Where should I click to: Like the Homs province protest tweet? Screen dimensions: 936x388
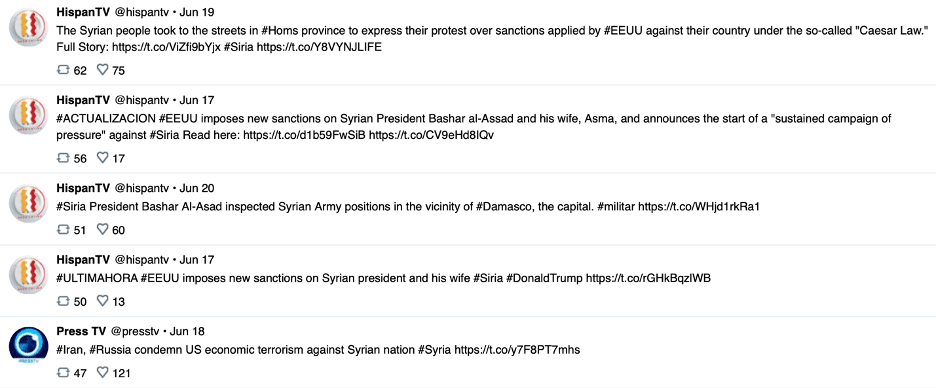103,70
